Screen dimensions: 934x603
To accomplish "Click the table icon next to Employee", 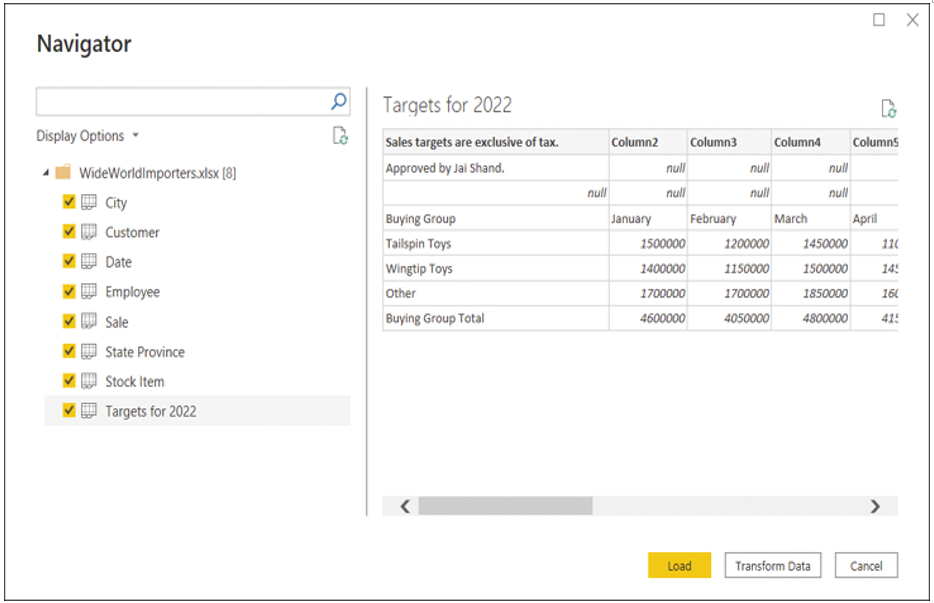I will [x=89, y=291].
